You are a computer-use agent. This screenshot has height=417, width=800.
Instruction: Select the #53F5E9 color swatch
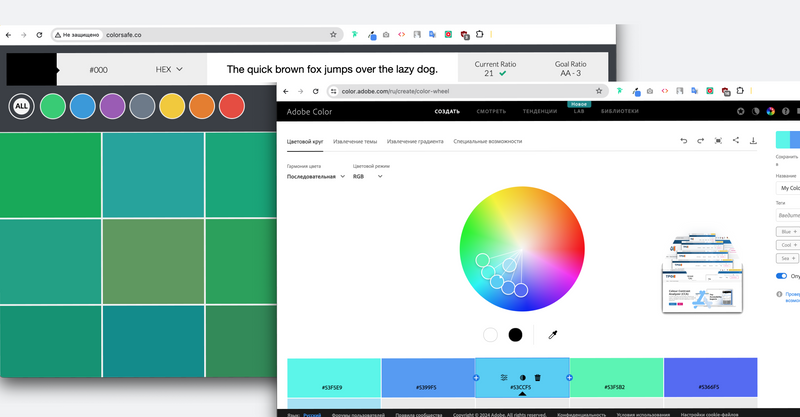[x=334, y=378]
